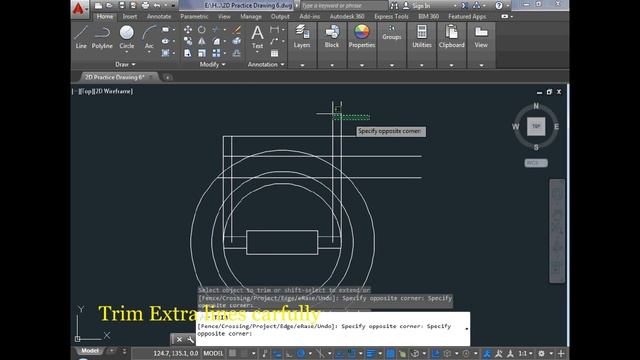Select the Scale tool in the Modify panel

[202, 53]
